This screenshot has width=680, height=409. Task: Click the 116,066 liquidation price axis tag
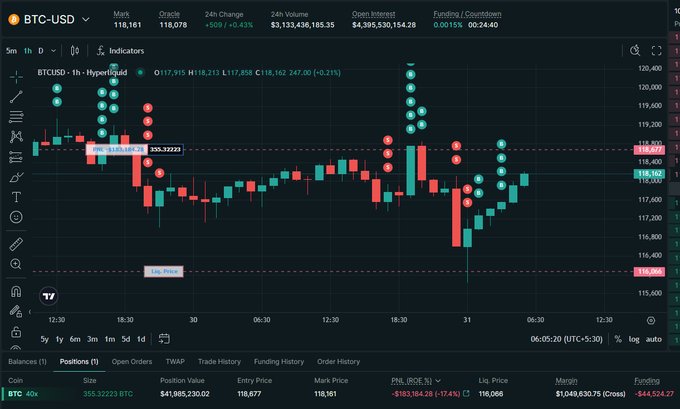pos(649,272)
